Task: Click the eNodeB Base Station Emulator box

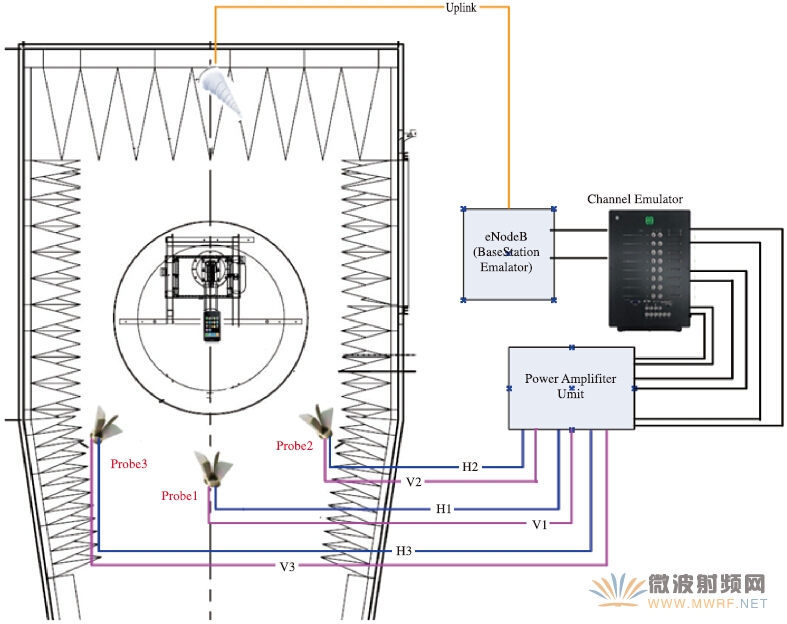Action: click(508, 255)
